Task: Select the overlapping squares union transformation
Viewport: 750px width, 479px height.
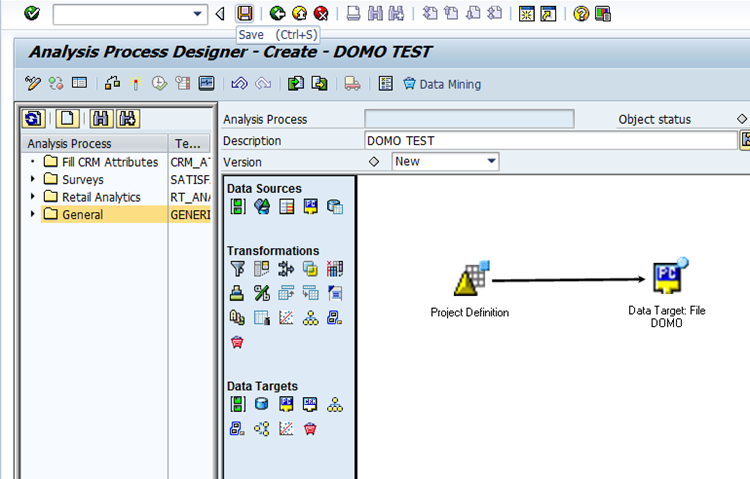Action: point(310,269)
